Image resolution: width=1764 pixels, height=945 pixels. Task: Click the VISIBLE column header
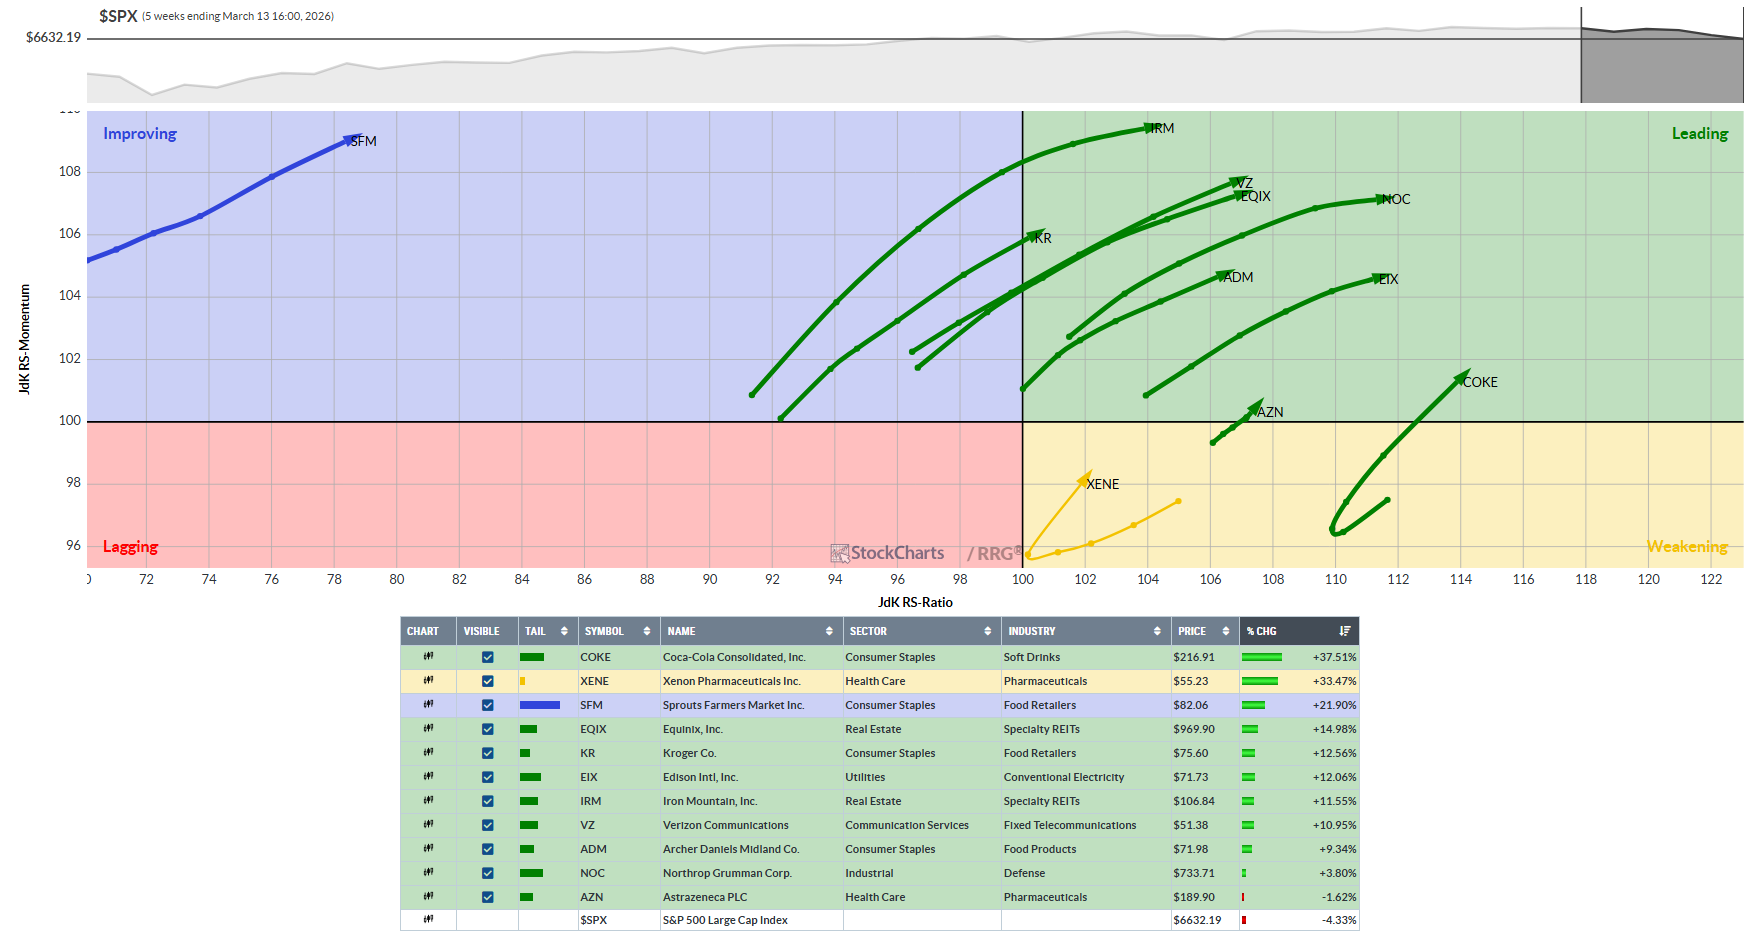coord(487,631)
